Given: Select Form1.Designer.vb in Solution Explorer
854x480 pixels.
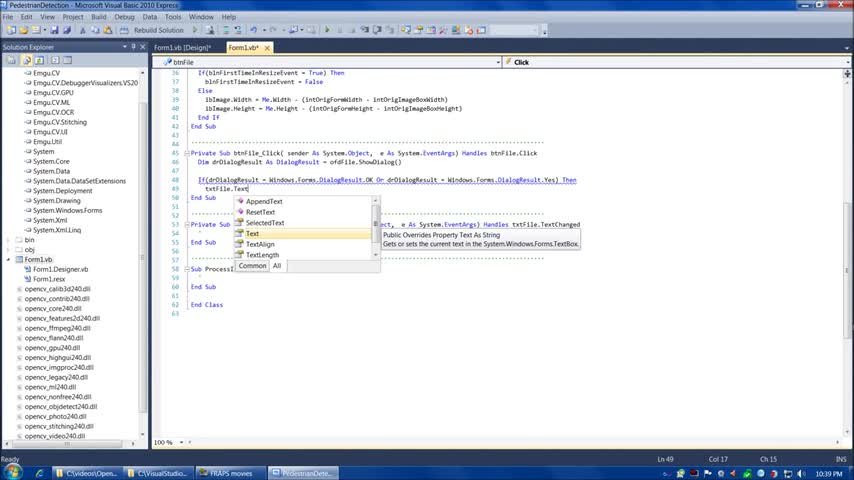Looking at the screenshot, I should 60,269.
